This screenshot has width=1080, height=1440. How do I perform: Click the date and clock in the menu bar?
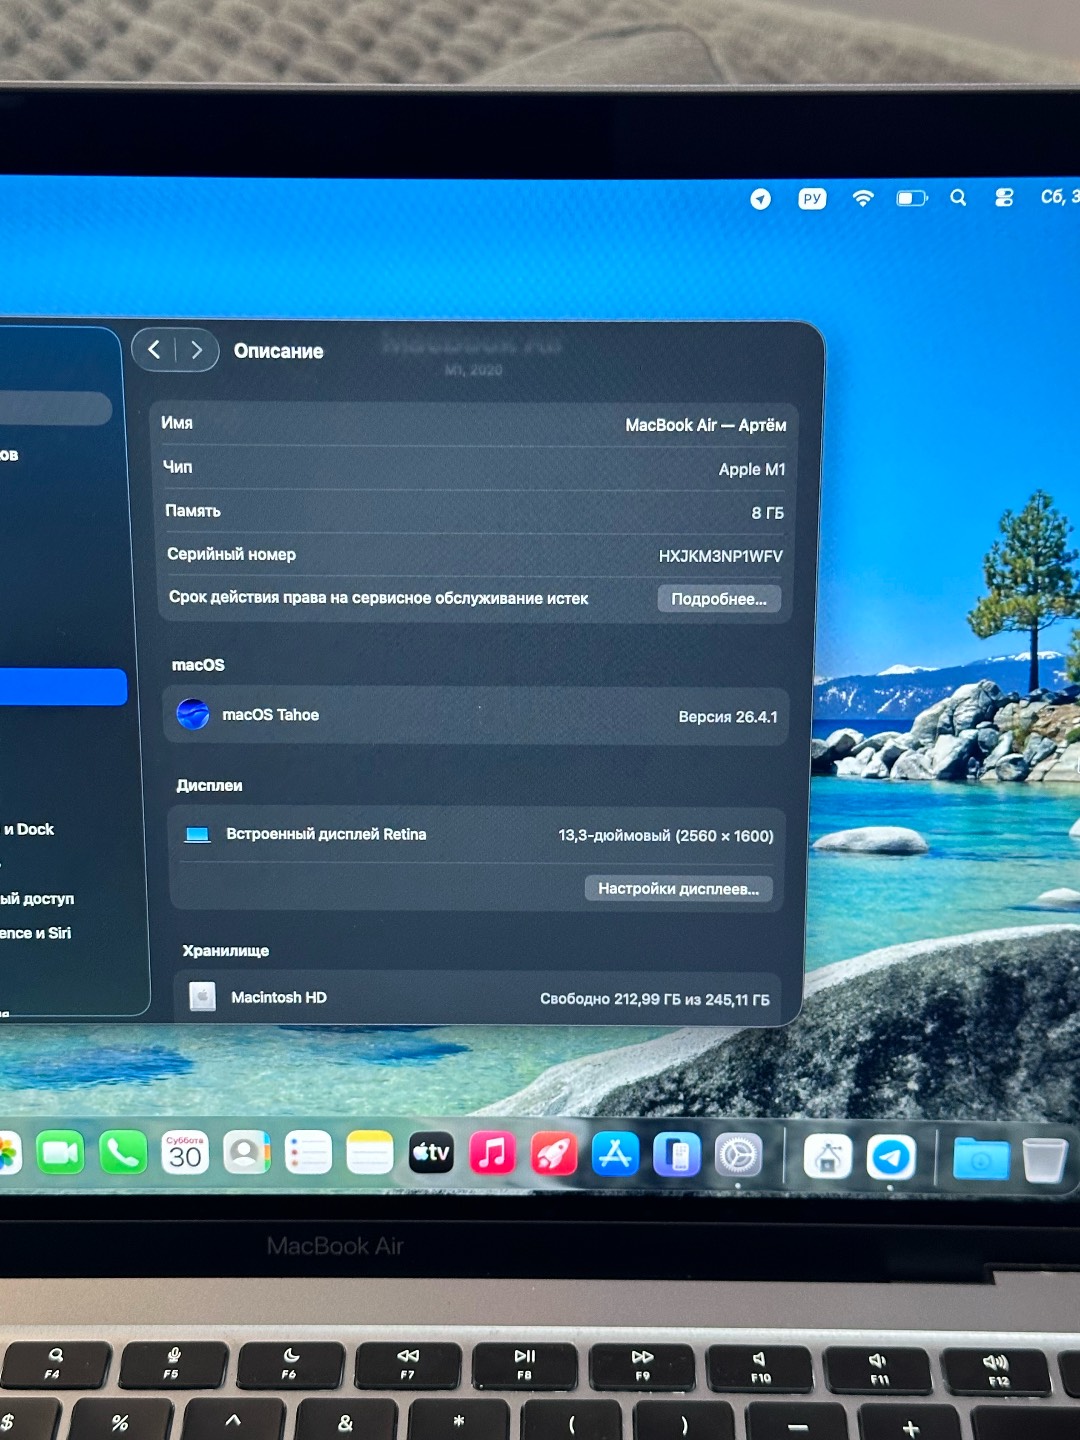click(1060, 196)
